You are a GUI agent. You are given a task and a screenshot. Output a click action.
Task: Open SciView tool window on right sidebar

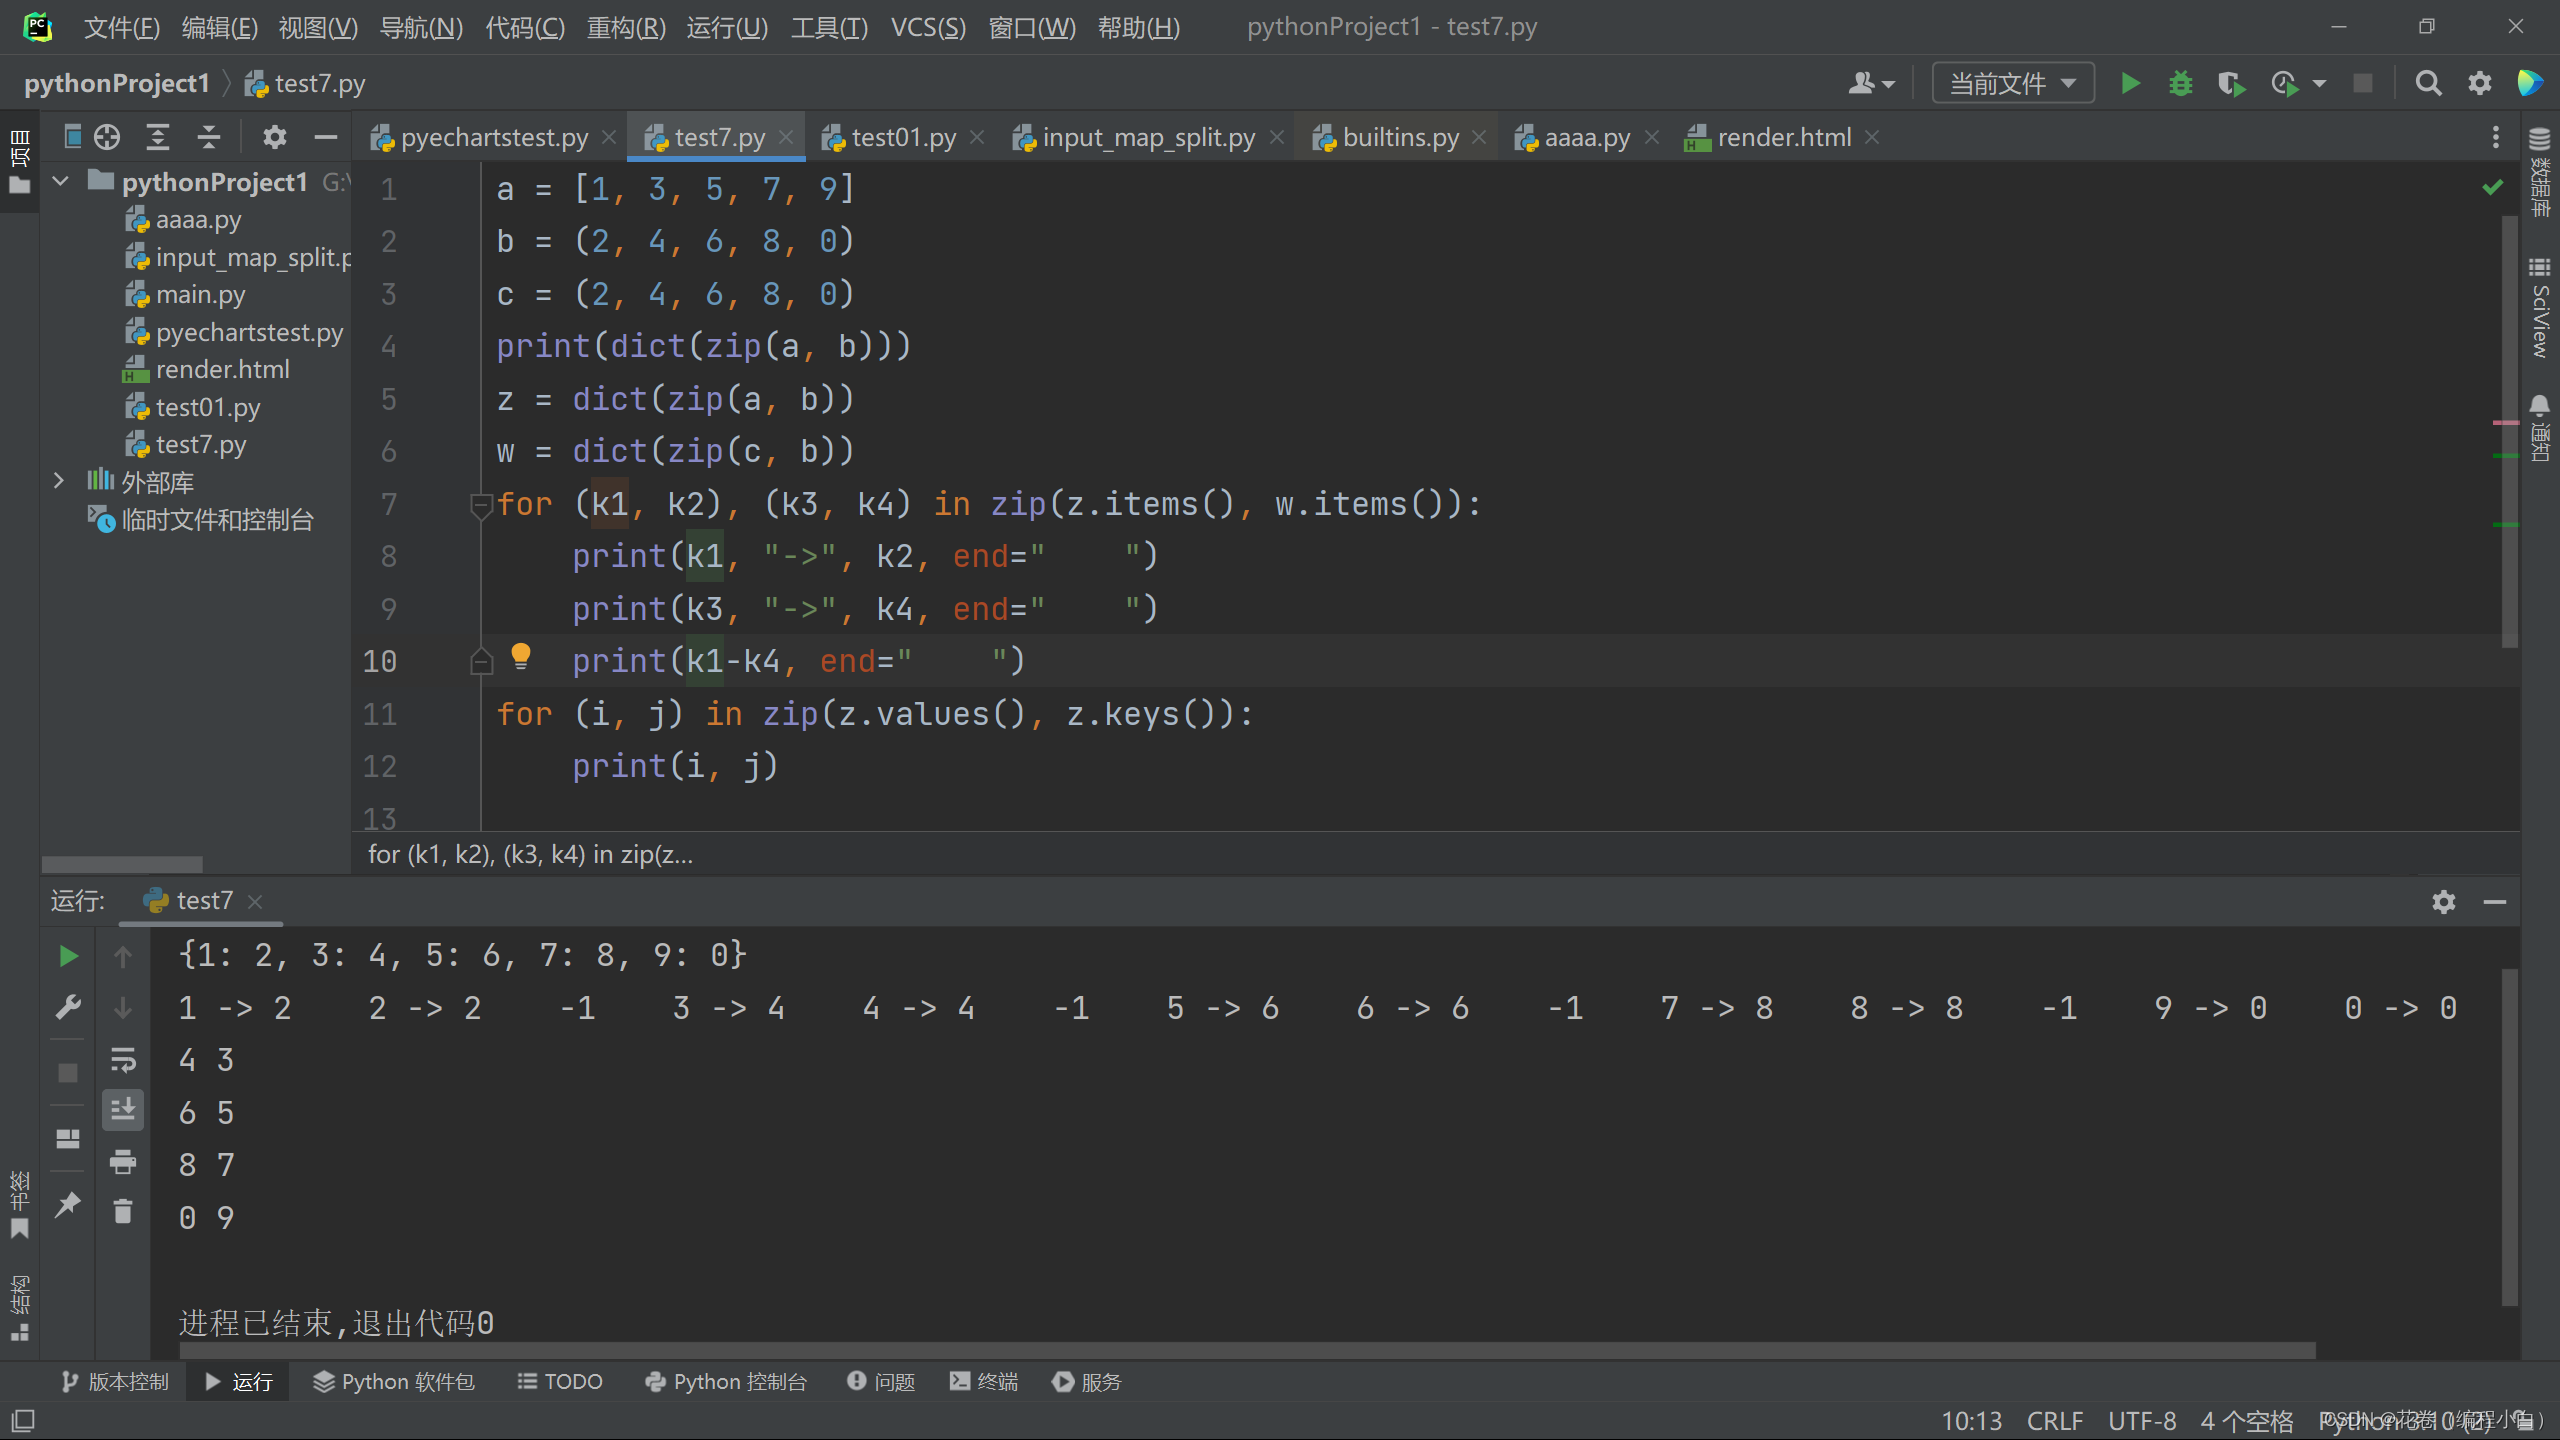[x=2540, y=308]
